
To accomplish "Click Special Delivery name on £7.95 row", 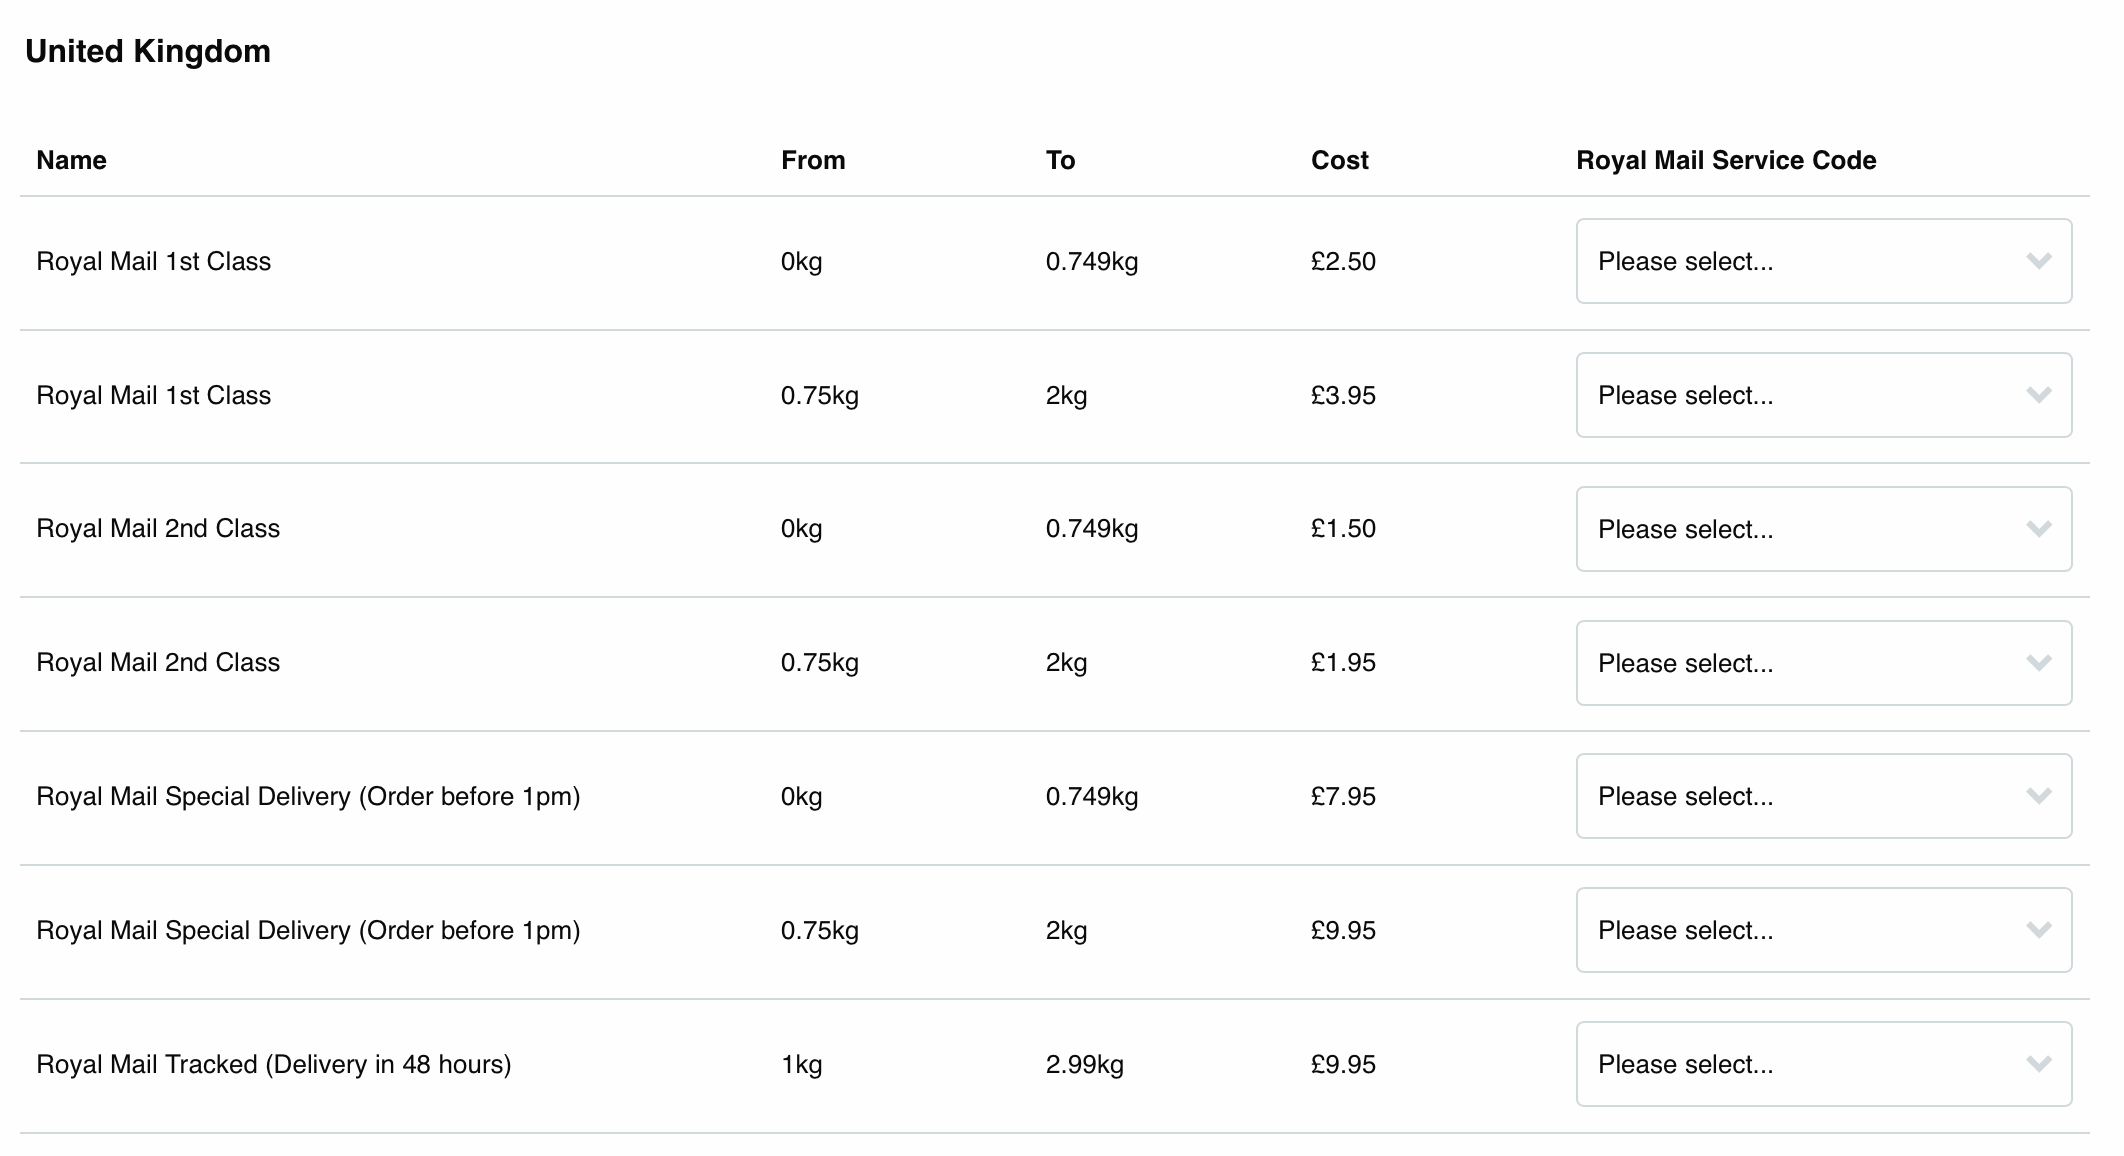I will point(308,796).
